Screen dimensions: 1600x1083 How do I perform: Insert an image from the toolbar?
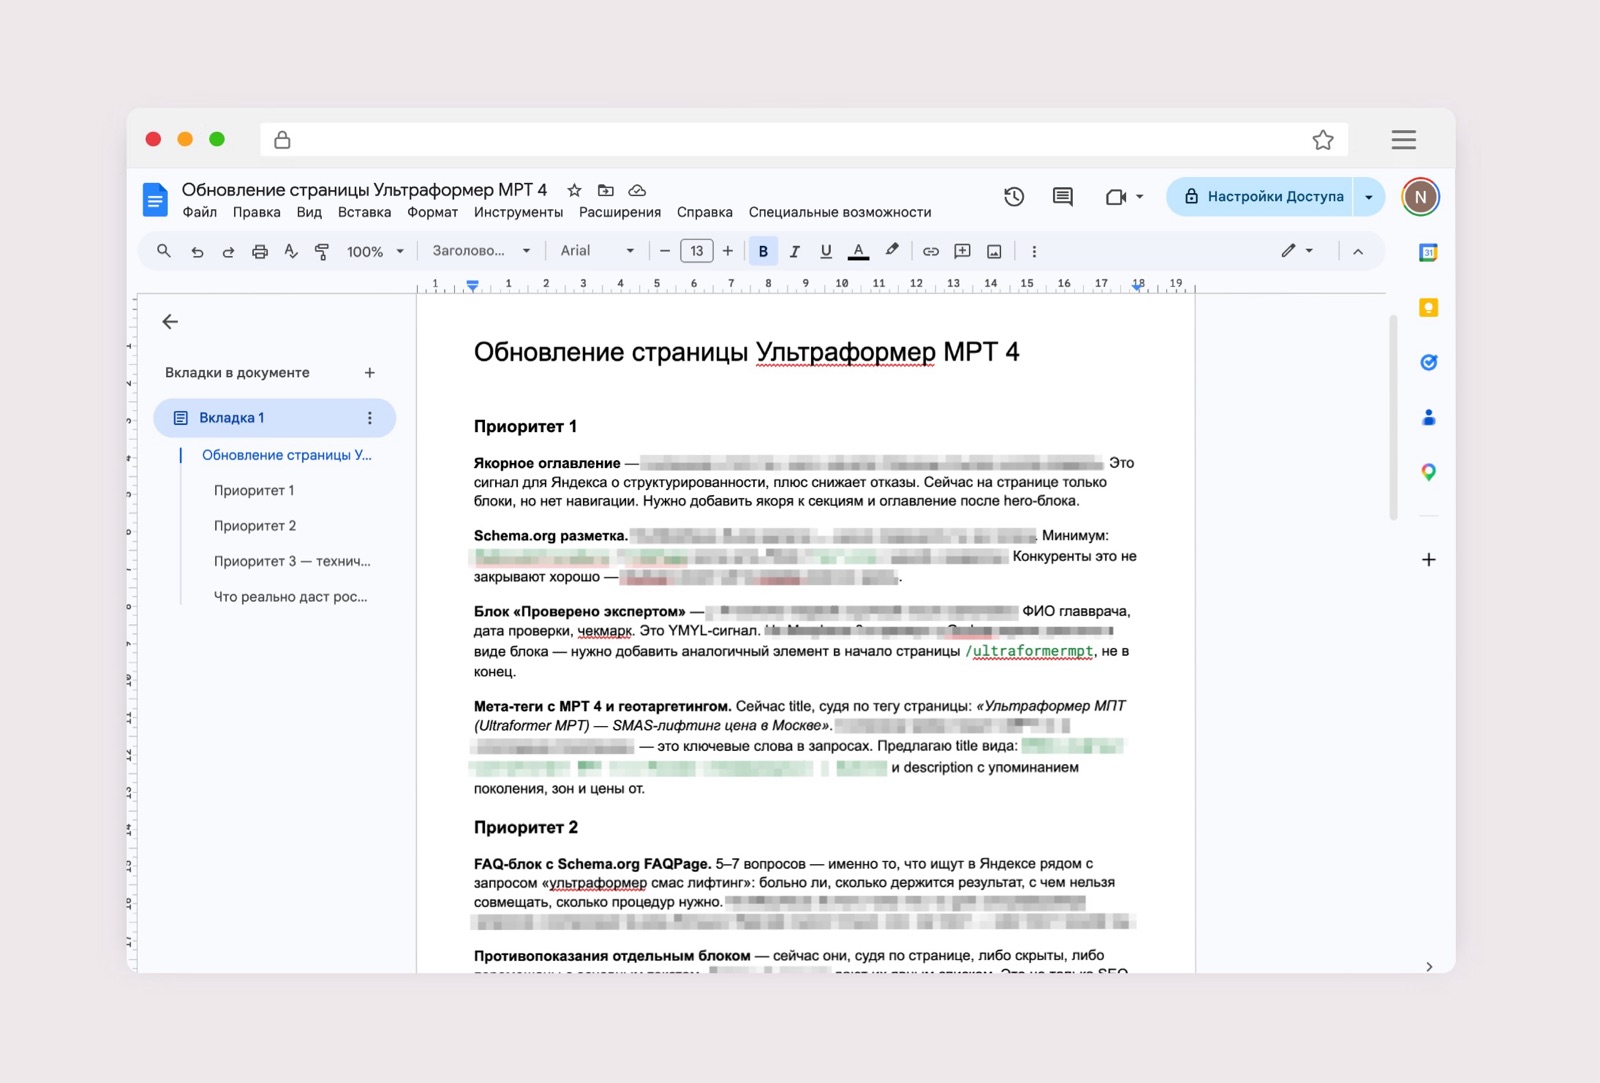click(x=994, y=252)
